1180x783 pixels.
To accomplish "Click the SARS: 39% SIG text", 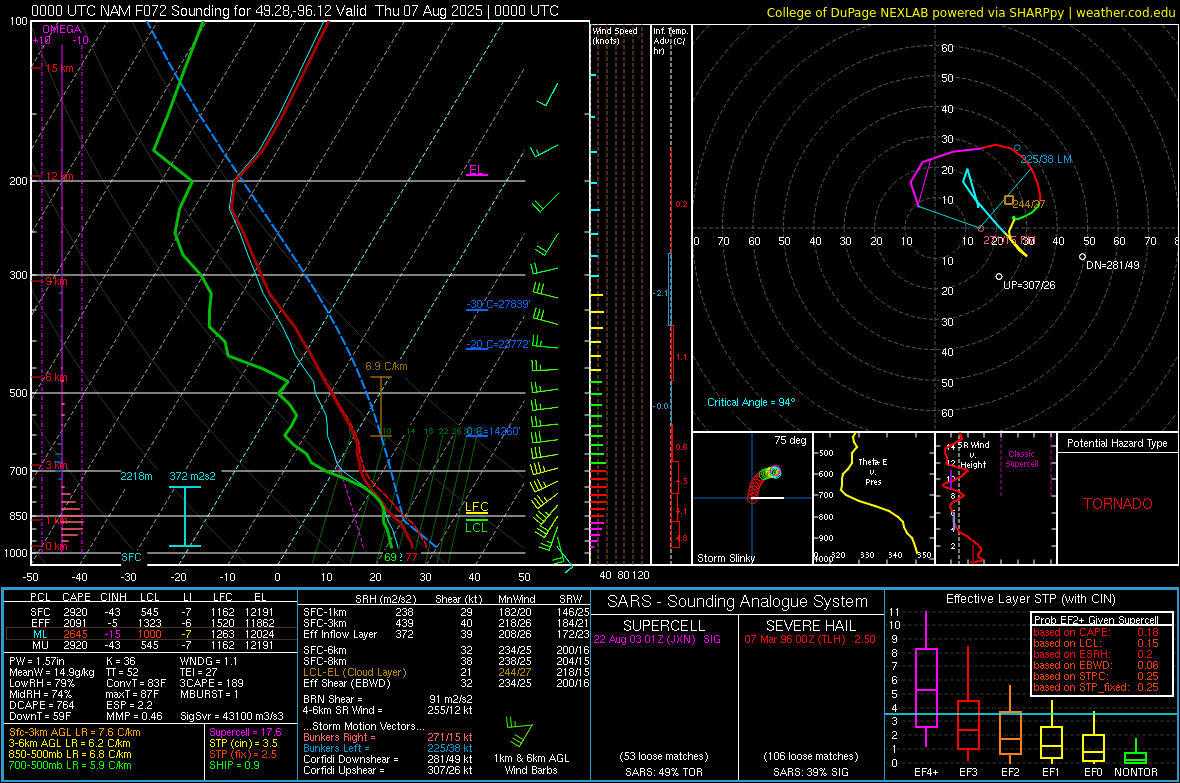I will pyautogui.click(x=811, y=772).
